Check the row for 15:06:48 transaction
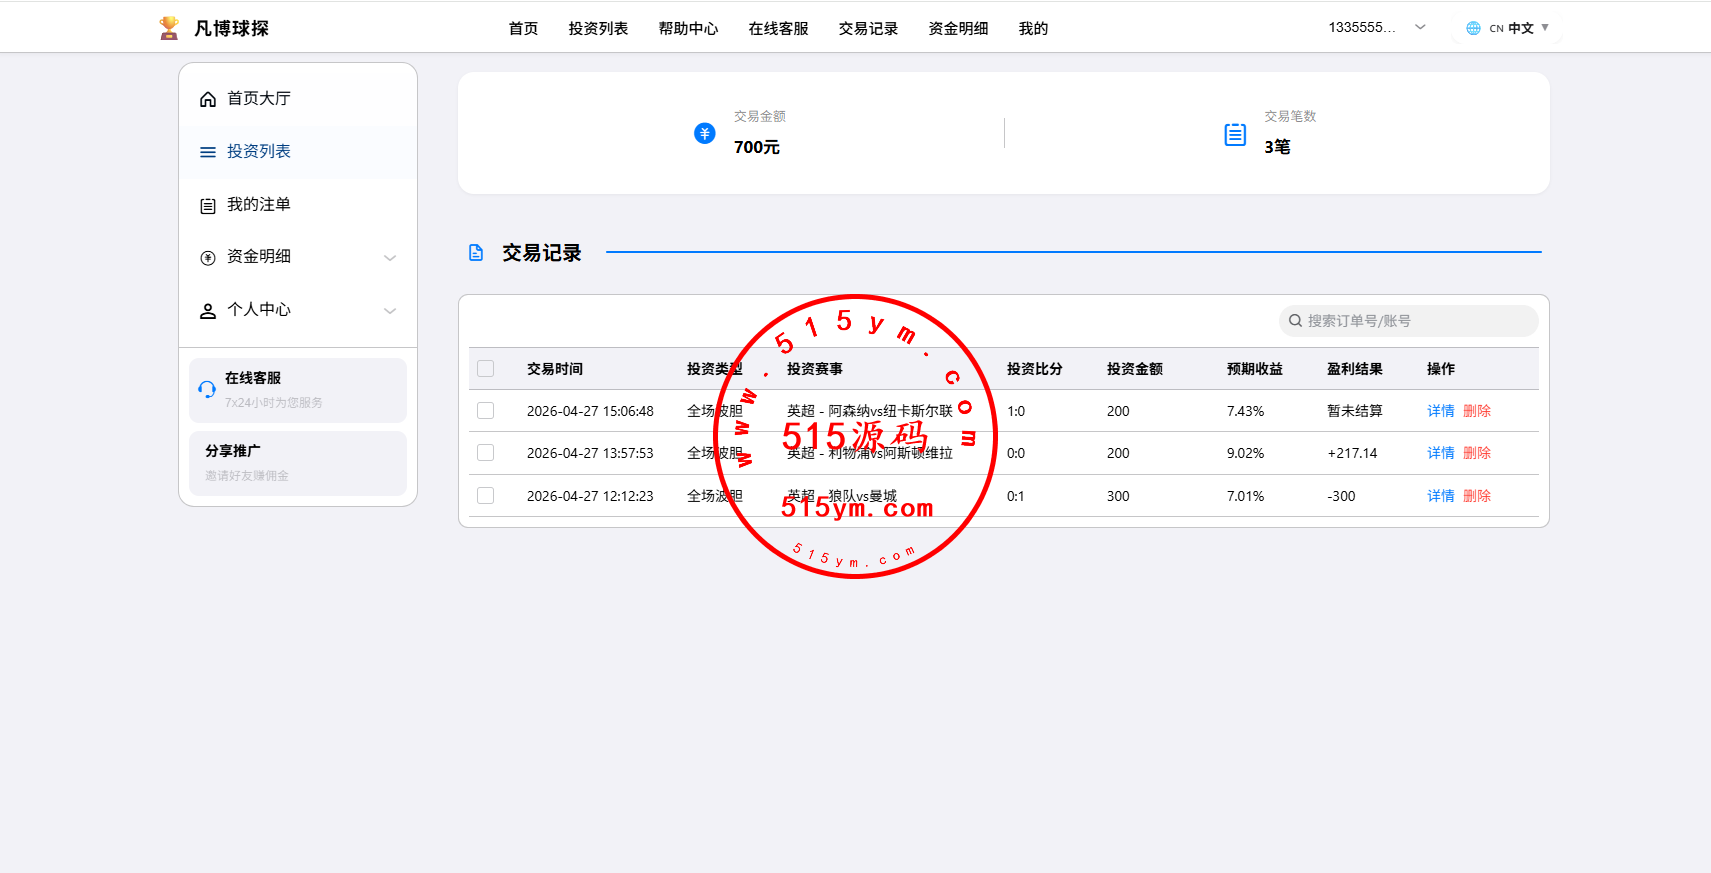The image size is (1711, 873). pos(486,411)
